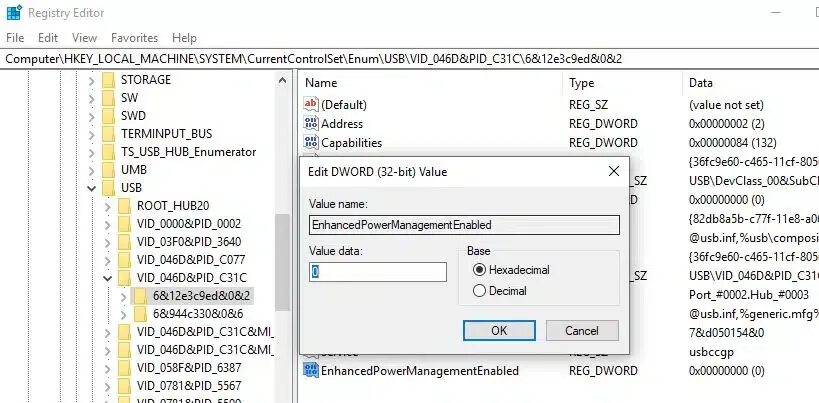Click the Value name field
This screenshot has height=403, width=819.
(x=464, y=225)
